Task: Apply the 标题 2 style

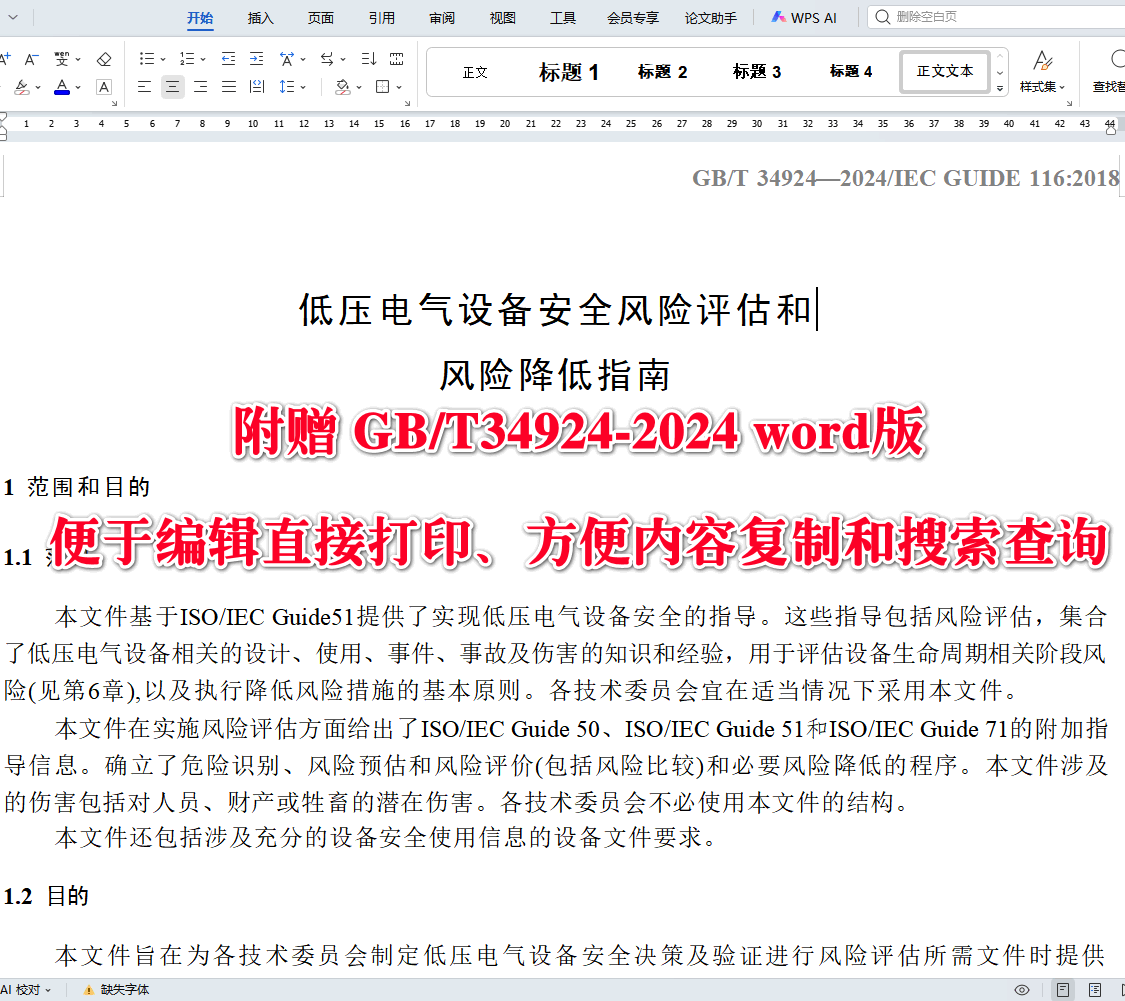Action: [662, 72]
